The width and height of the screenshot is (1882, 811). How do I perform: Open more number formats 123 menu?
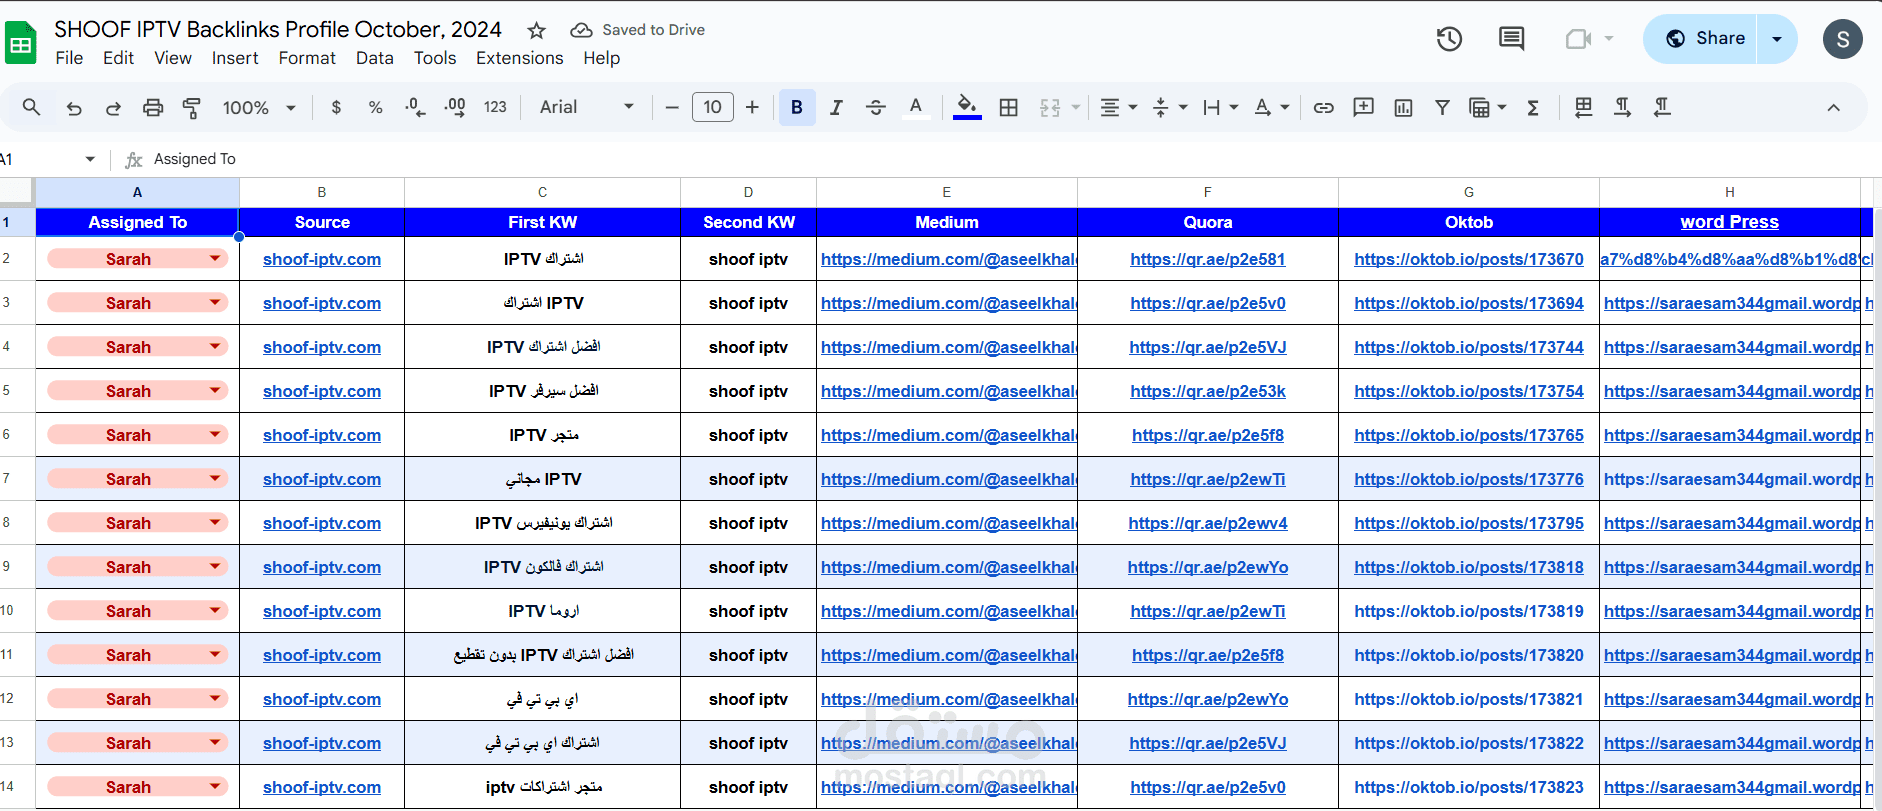click(x=495, y=107)
